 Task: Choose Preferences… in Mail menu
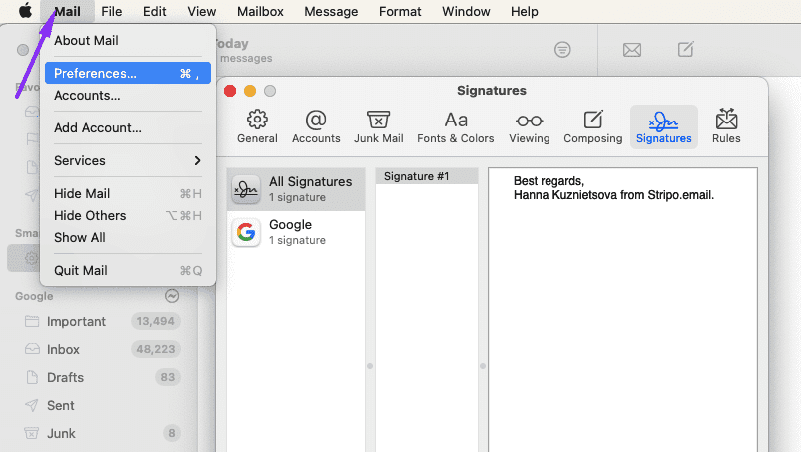[x=128, y=73]
